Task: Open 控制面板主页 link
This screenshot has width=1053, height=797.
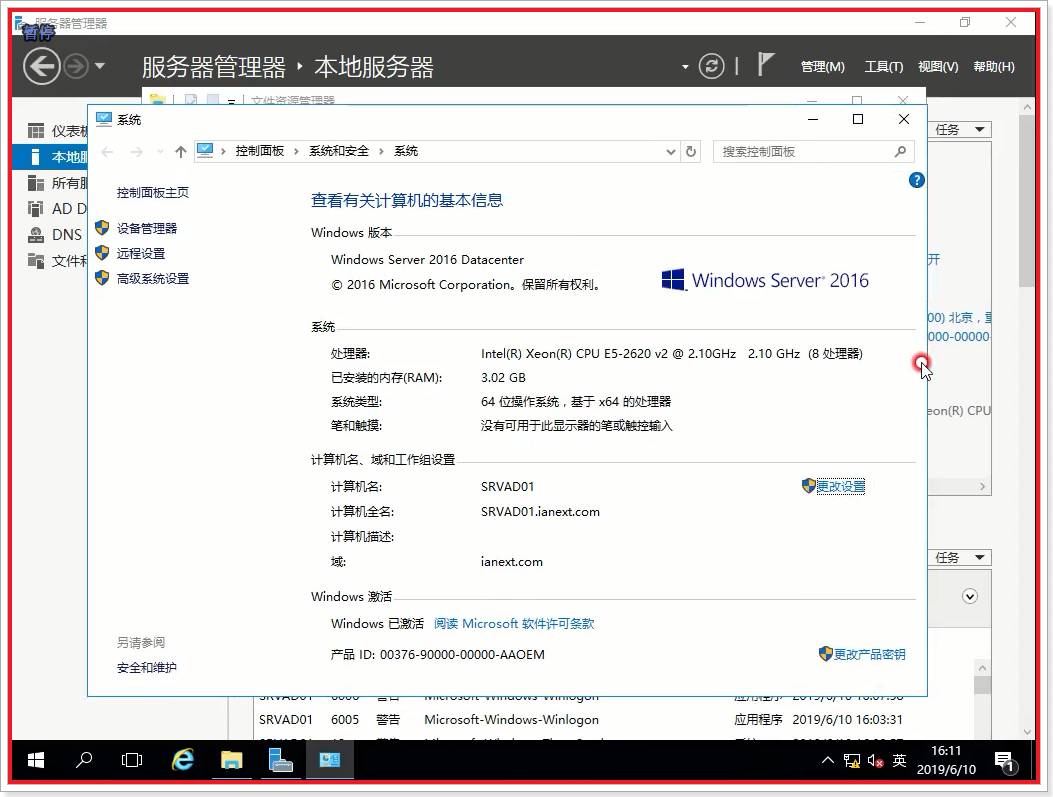Action: [152, 193]
